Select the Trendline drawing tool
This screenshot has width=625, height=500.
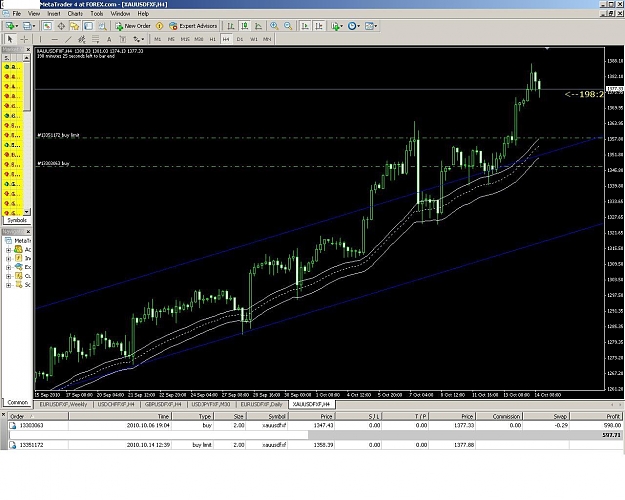(x=68, y=39)
